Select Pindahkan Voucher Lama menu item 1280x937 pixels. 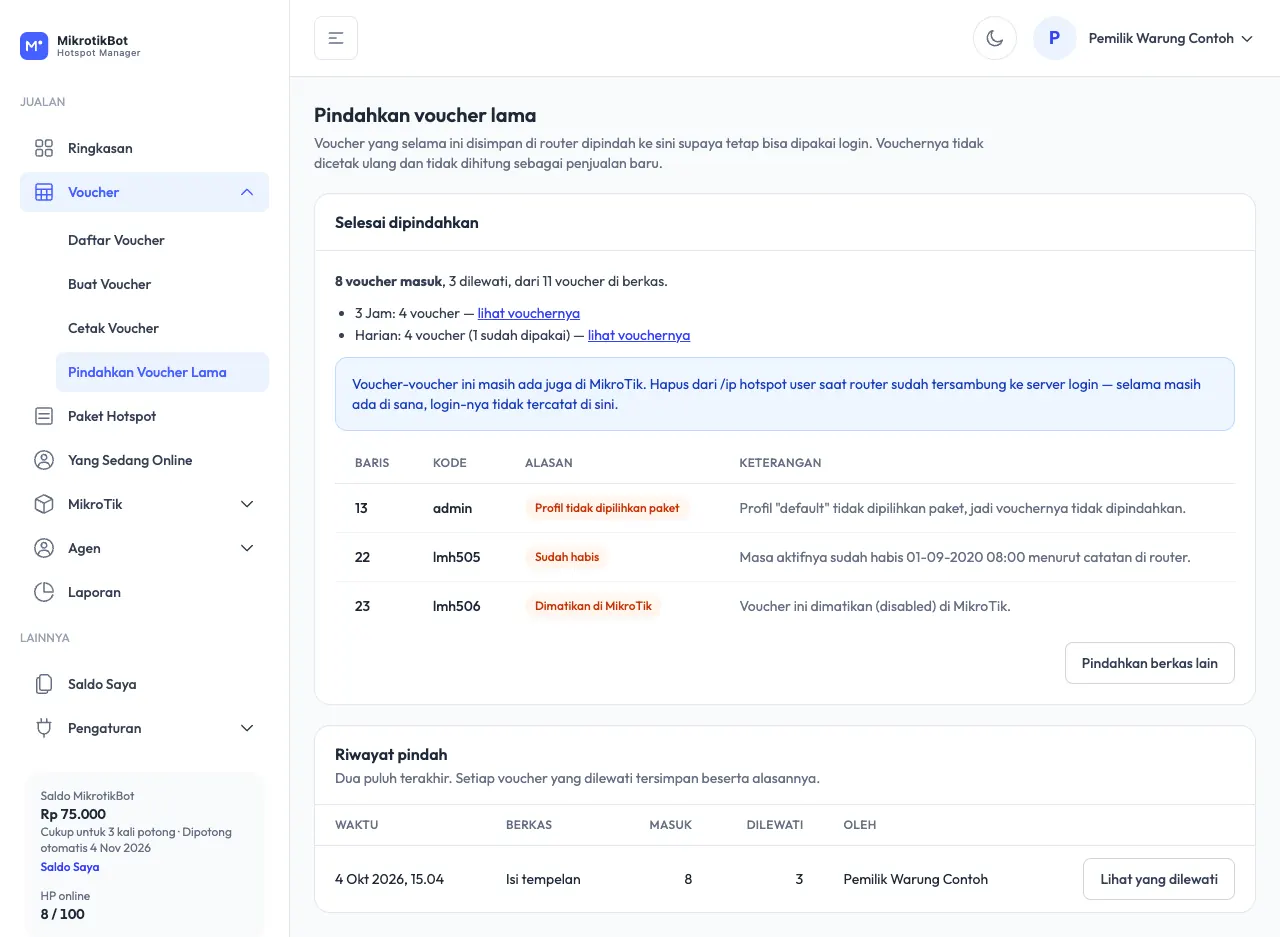[x=162, y=372]
